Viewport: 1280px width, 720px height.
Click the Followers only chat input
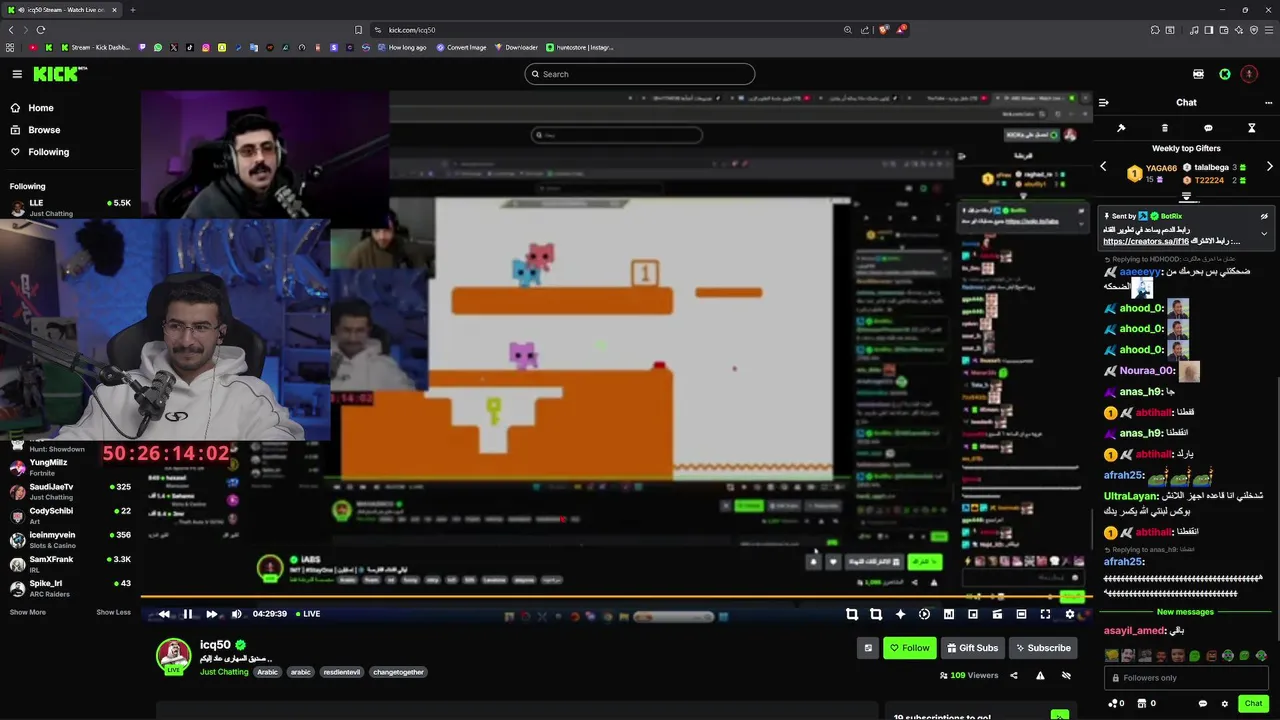click(x=1186, y=678)
